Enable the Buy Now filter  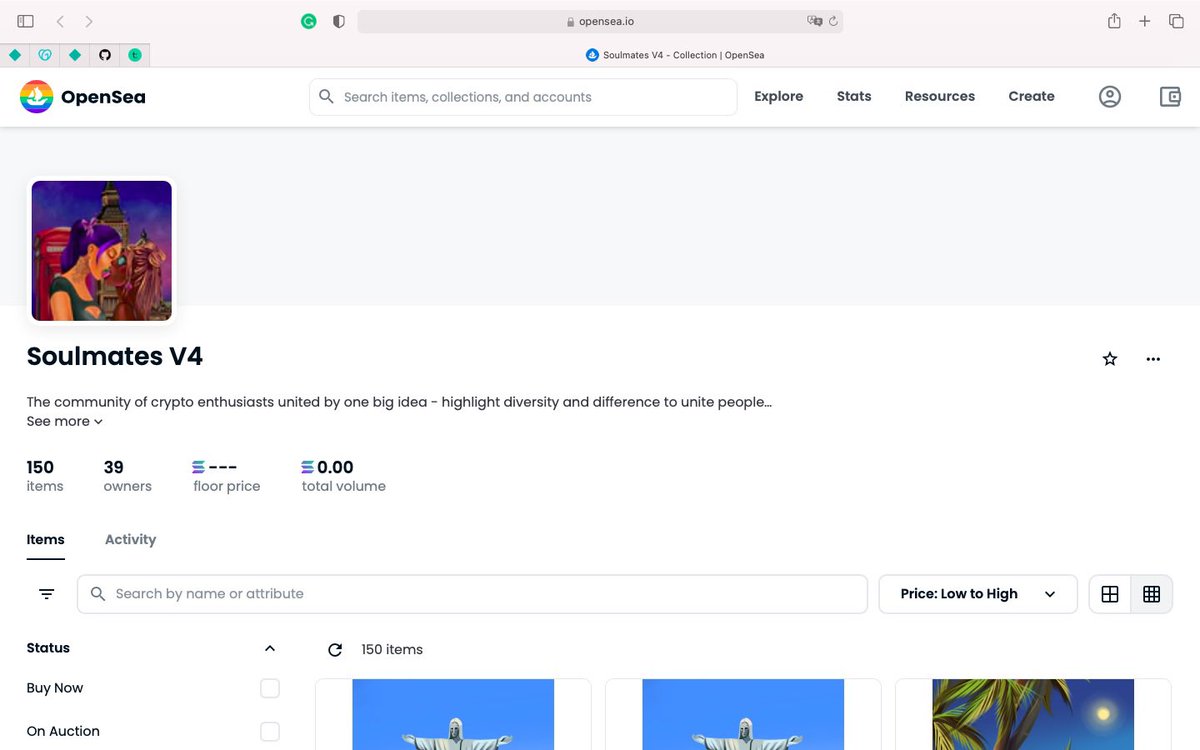(x=270, y=688)
